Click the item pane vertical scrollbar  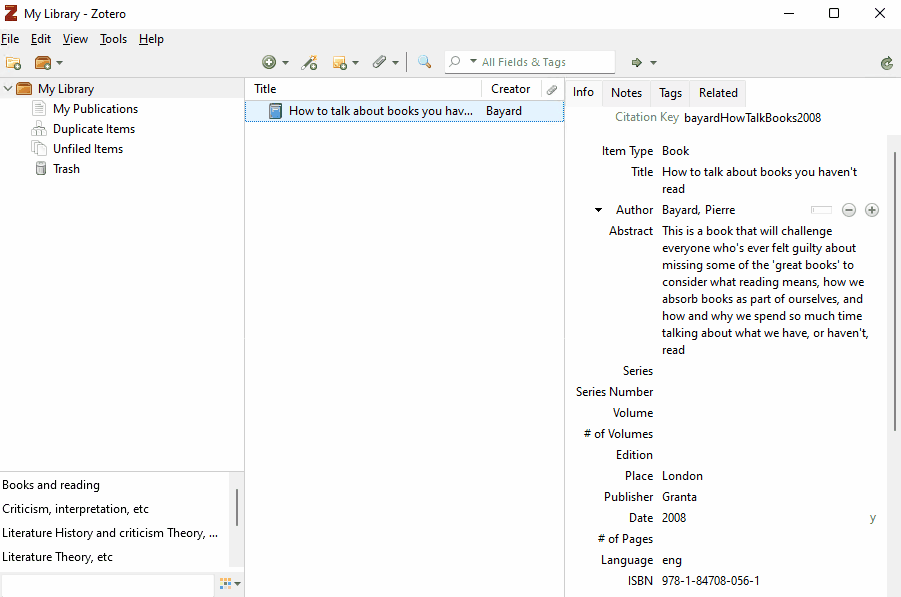tap(894, 291)
